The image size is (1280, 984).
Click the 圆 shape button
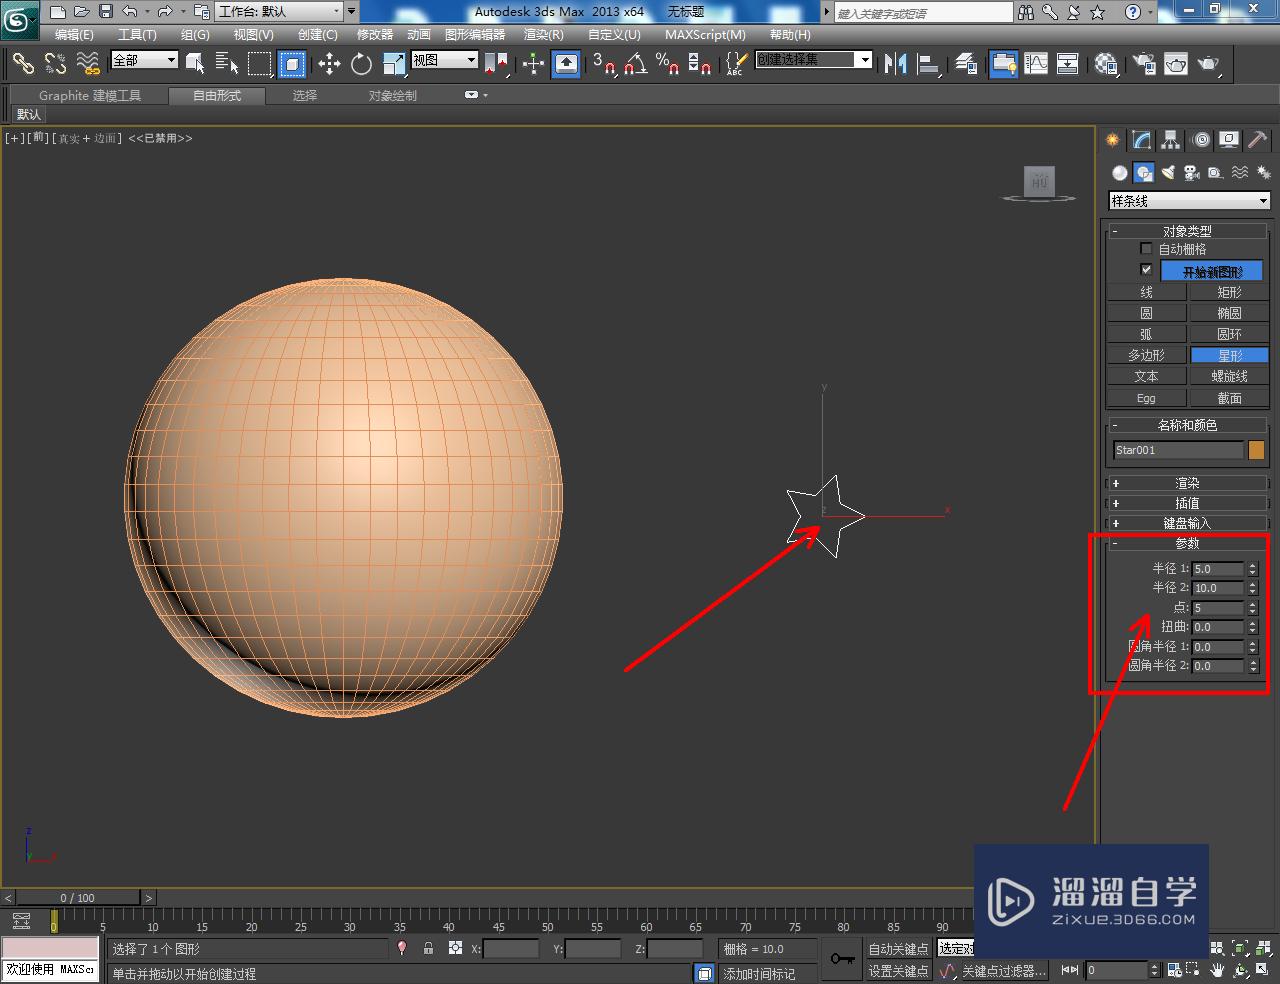point(1146,313)
